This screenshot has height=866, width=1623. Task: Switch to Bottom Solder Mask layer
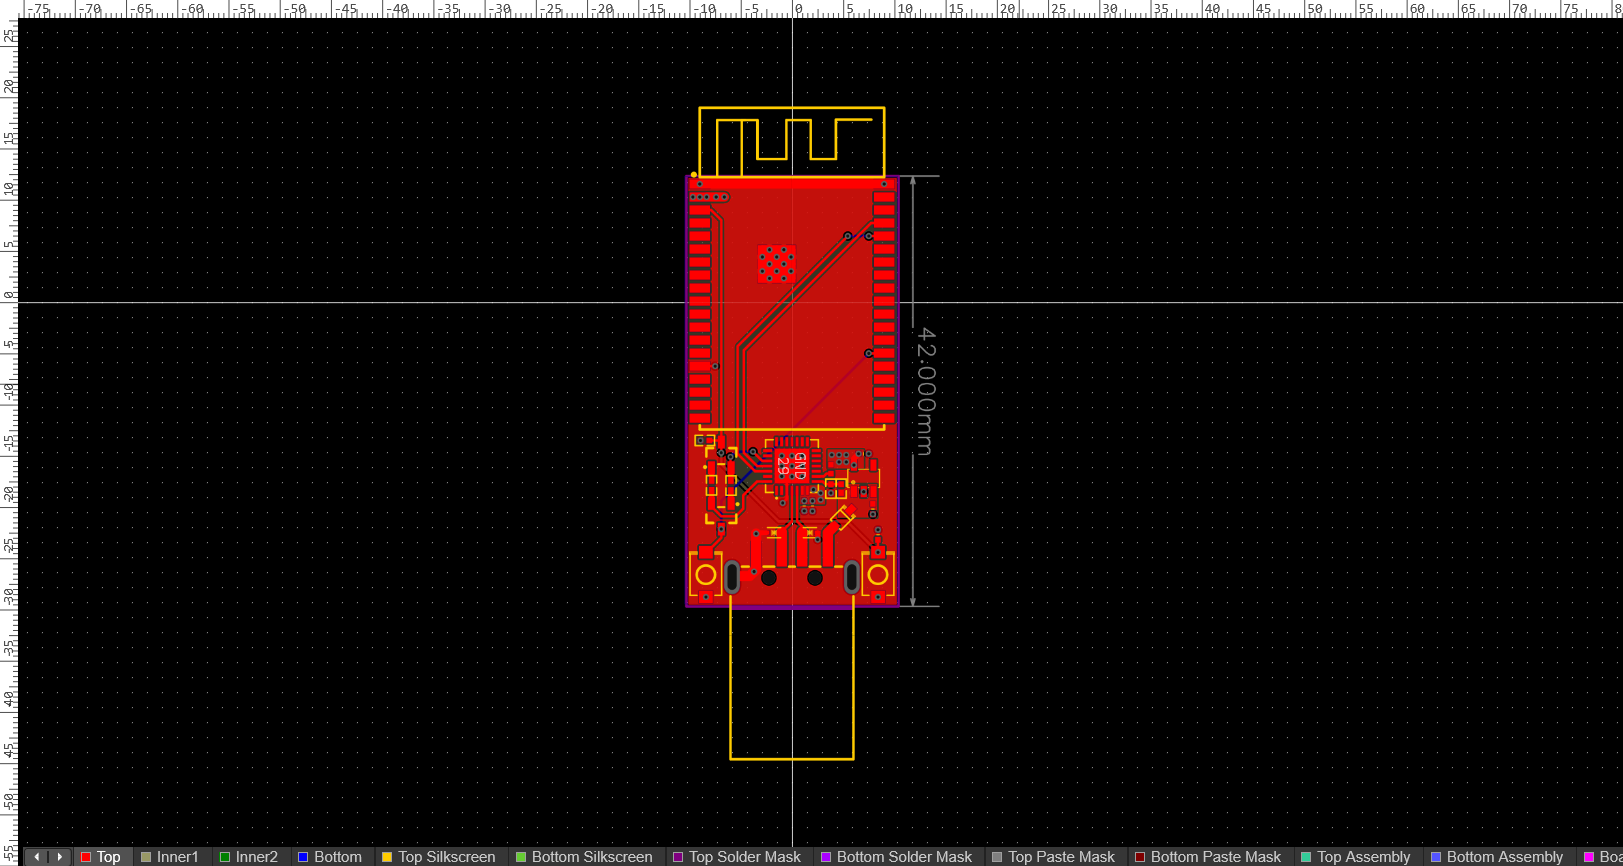click(903, 857)
